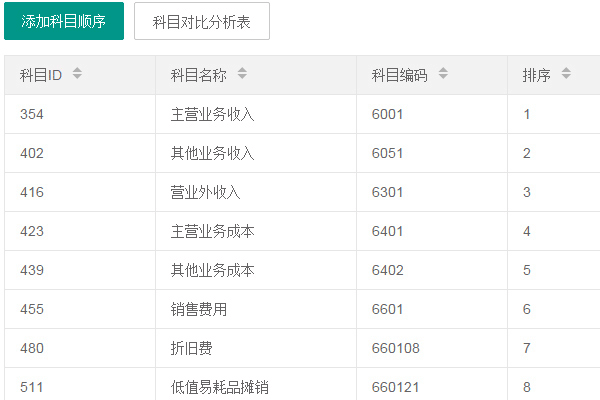Open the 科目对比分析表 button
The image size is (600, 400).
202,21
